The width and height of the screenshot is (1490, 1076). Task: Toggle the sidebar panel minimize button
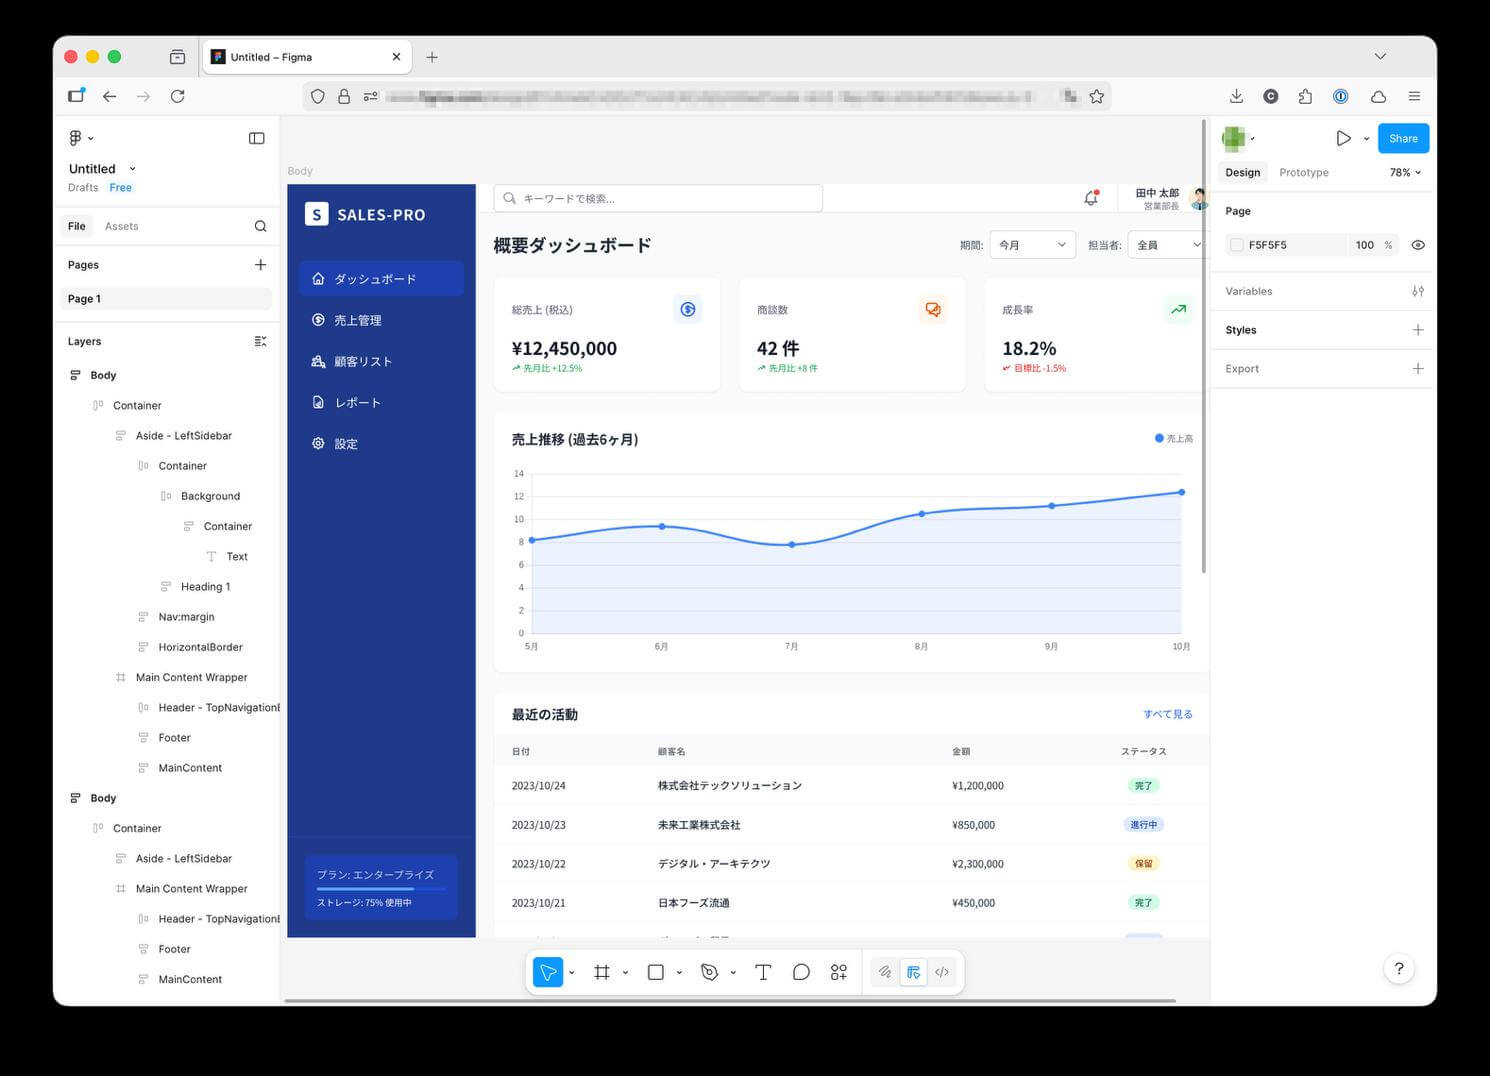(256, 138)
